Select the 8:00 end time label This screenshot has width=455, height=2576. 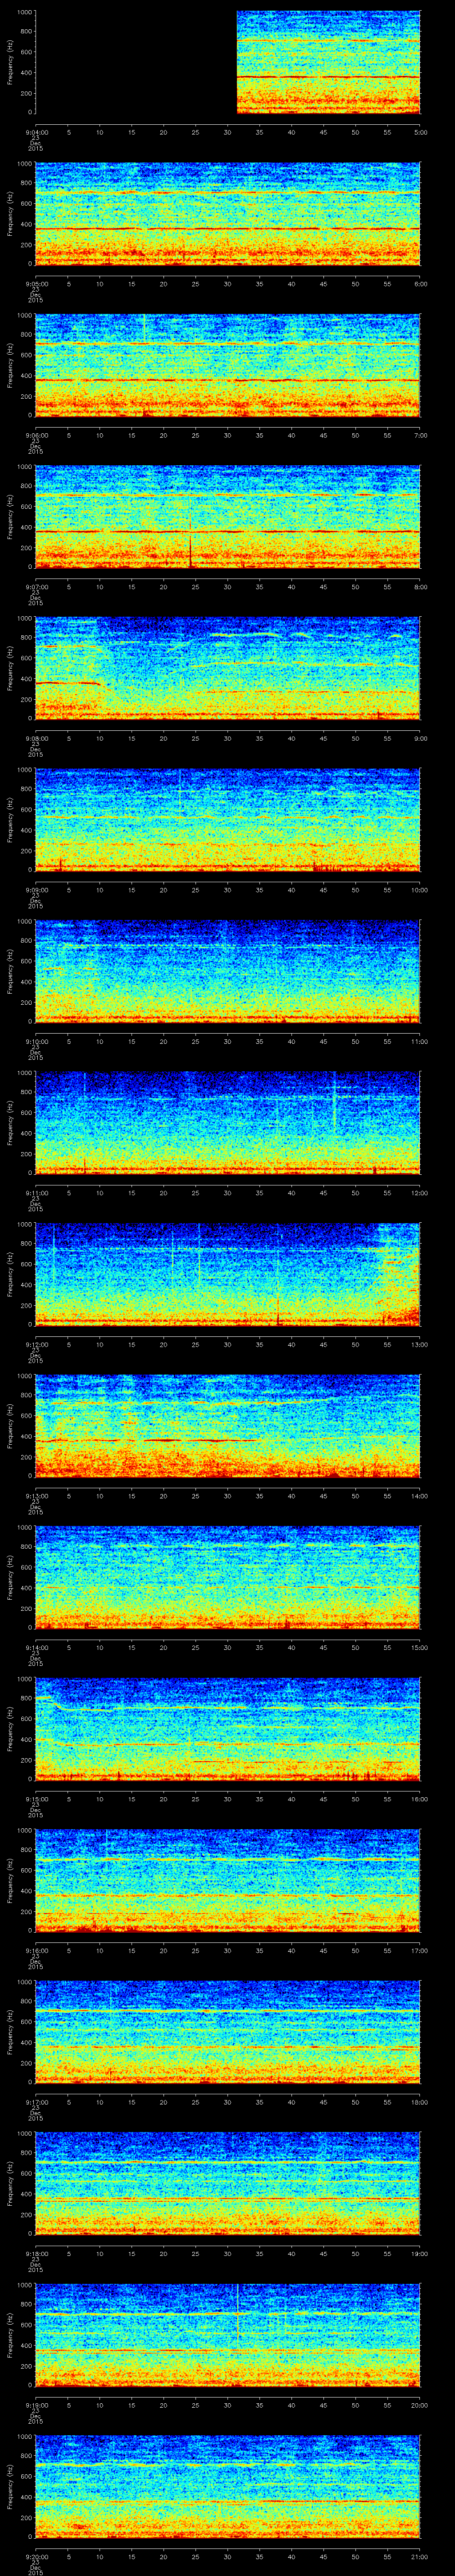[x=421, y=586]
